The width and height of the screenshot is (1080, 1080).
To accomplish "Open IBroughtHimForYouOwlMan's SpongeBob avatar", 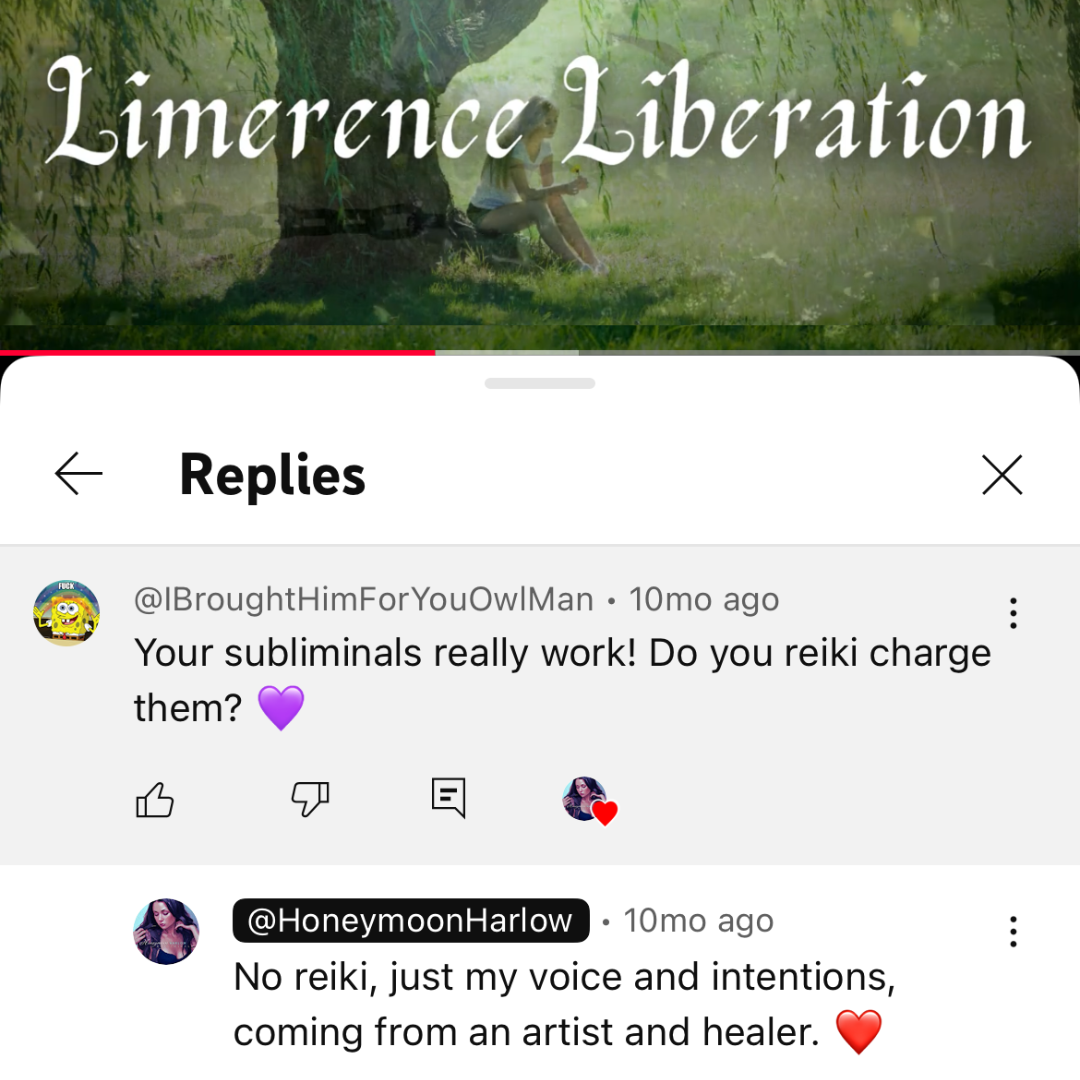I will point(67,612).
